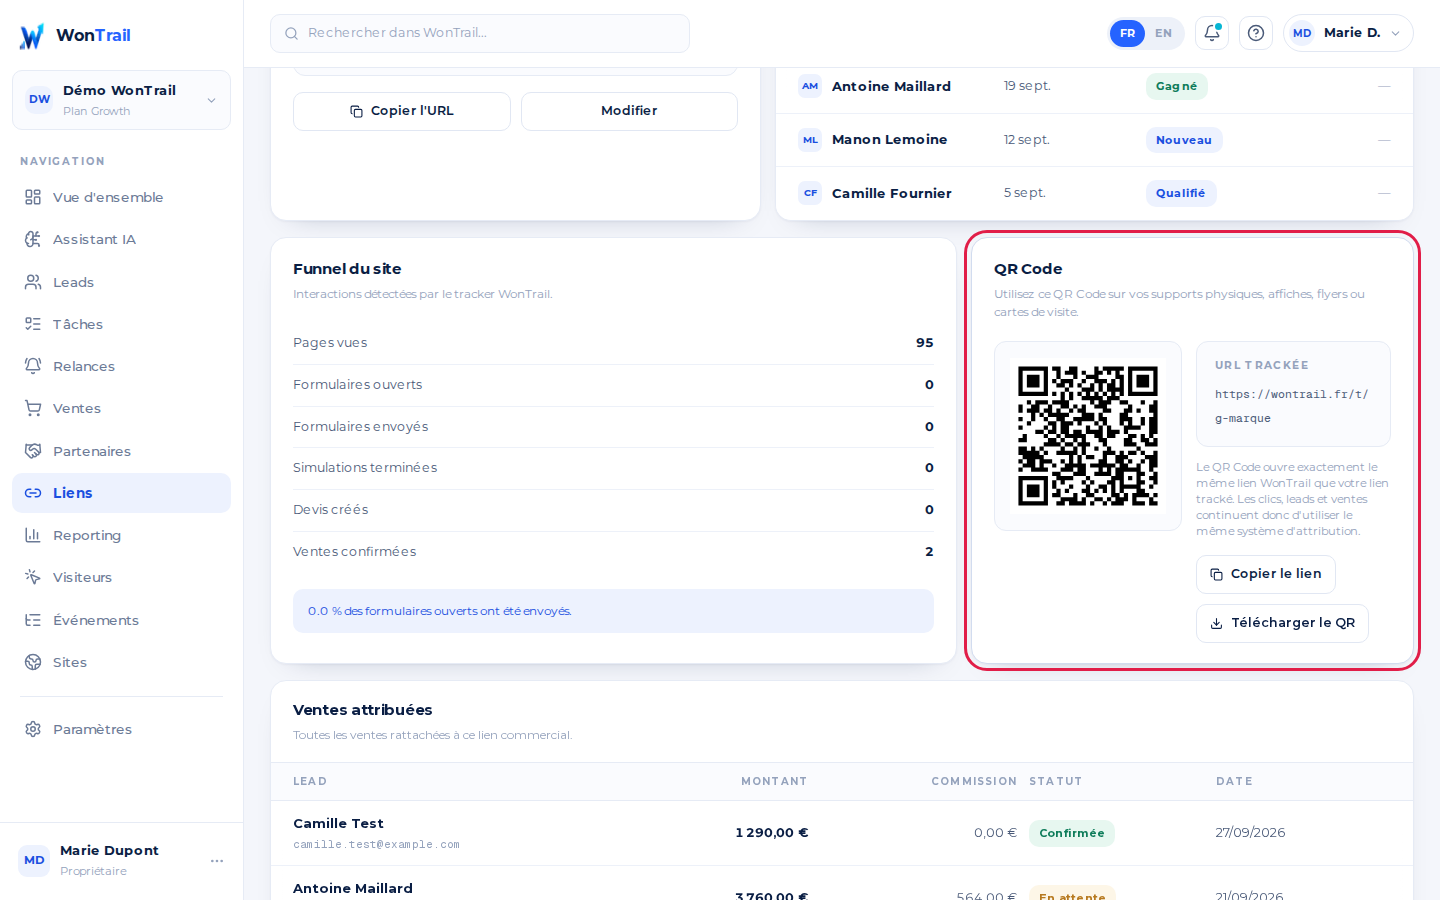
Task: Click the QR code image
Action: [x=1088, y=436]
